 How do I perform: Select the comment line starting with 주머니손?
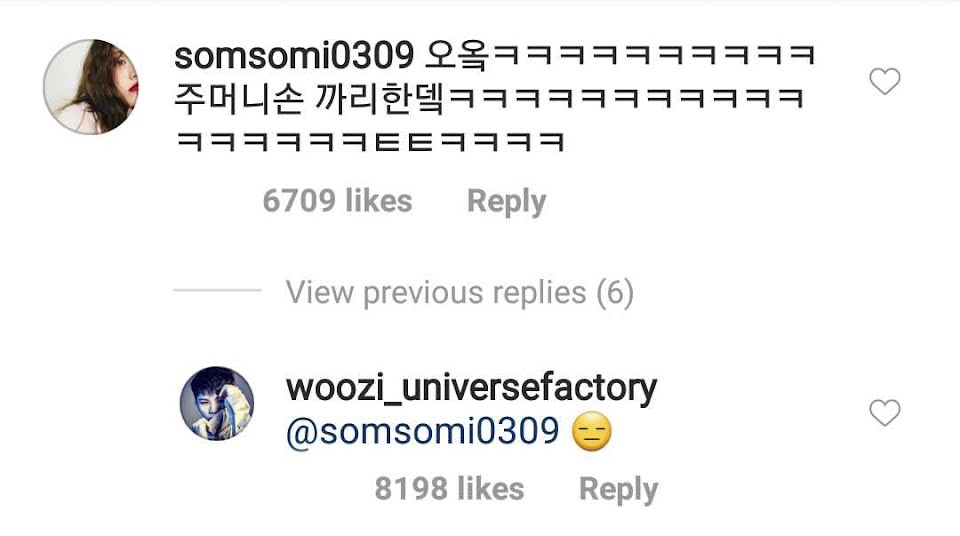click(489, 99)
